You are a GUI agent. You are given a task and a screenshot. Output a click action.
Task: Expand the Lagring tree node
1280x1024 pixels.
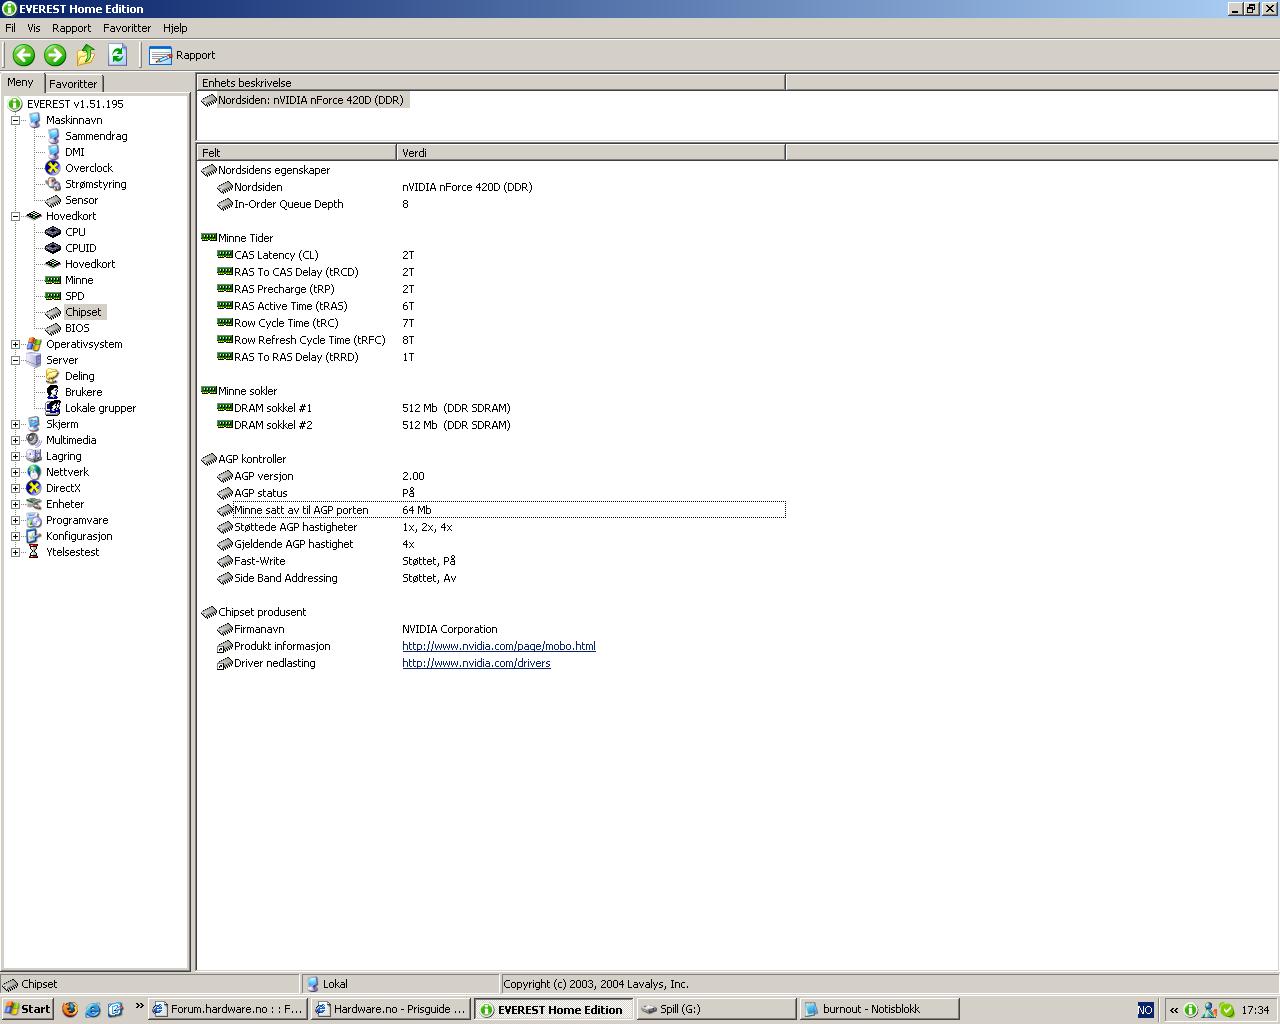pos(16,456)
